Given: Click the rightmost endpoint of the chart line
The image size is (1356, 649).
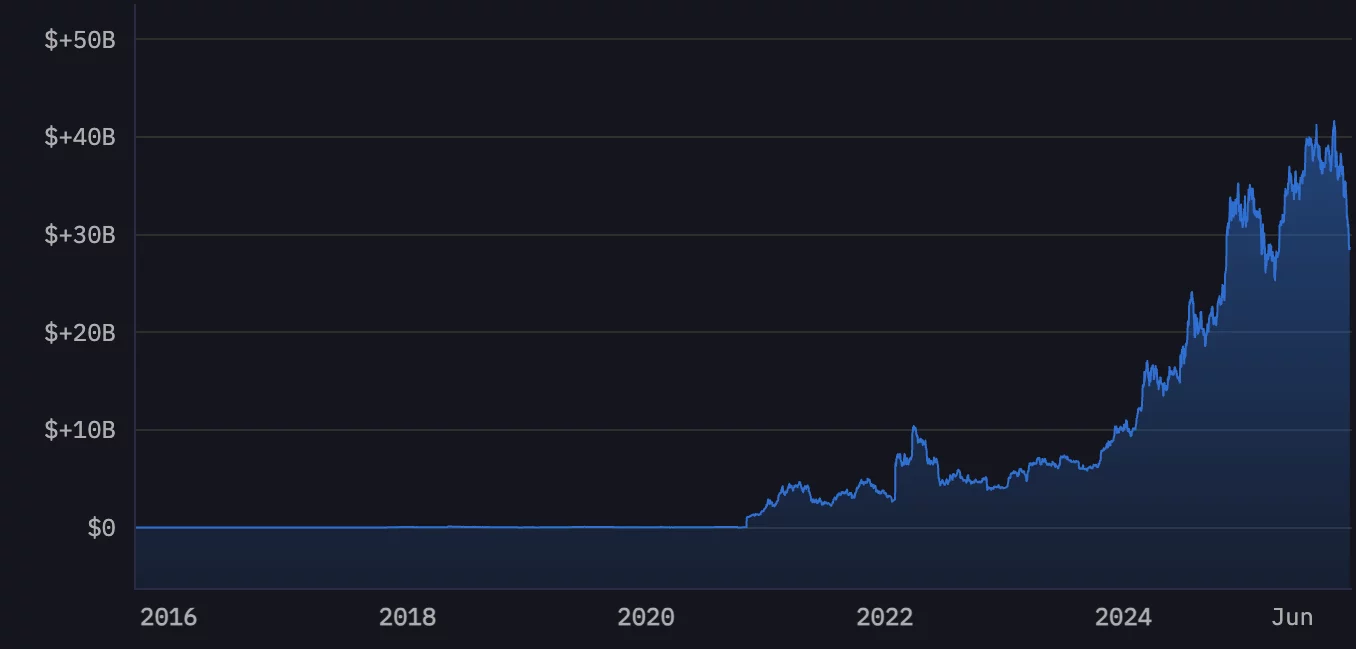Looking at the screenshot, I should pyautogui.click(x=1348, y=249).
